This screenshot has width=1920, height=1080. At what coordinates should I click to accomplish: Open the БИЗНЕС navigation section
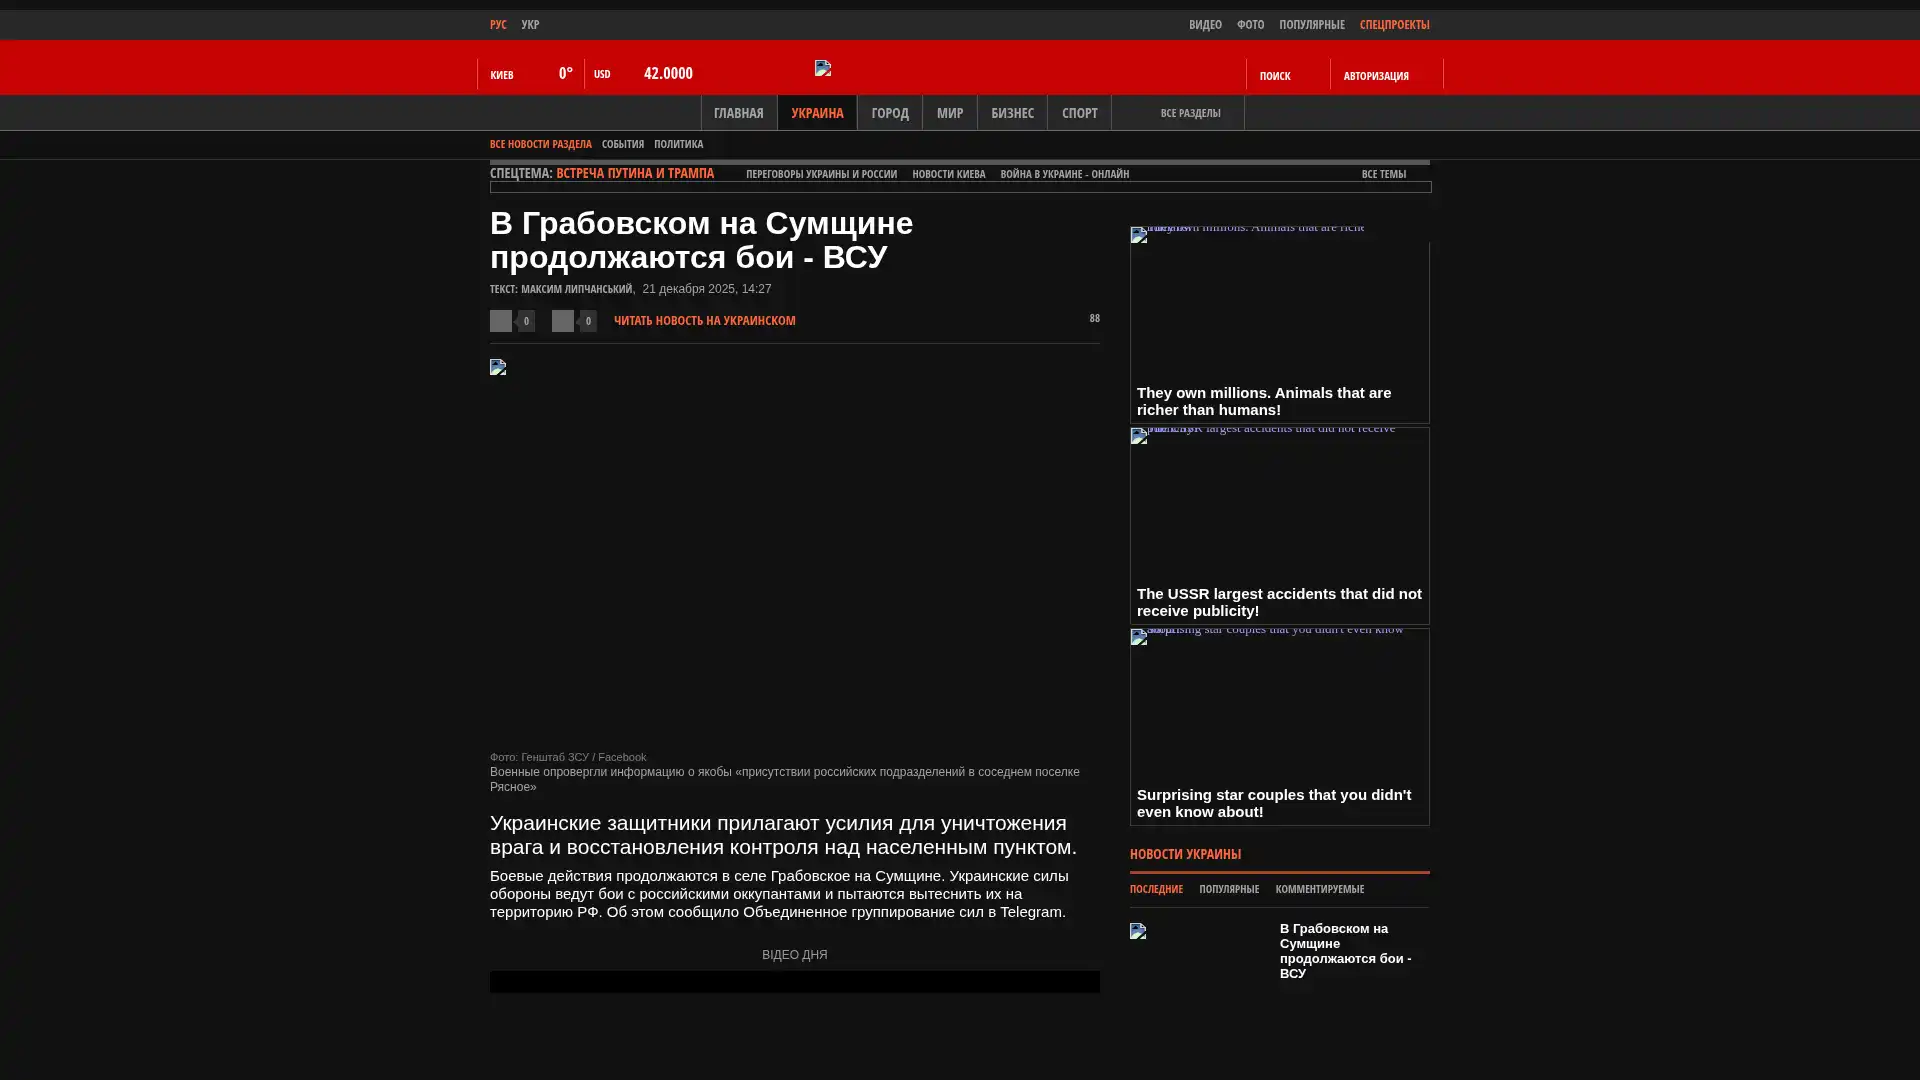point(1012,113)
